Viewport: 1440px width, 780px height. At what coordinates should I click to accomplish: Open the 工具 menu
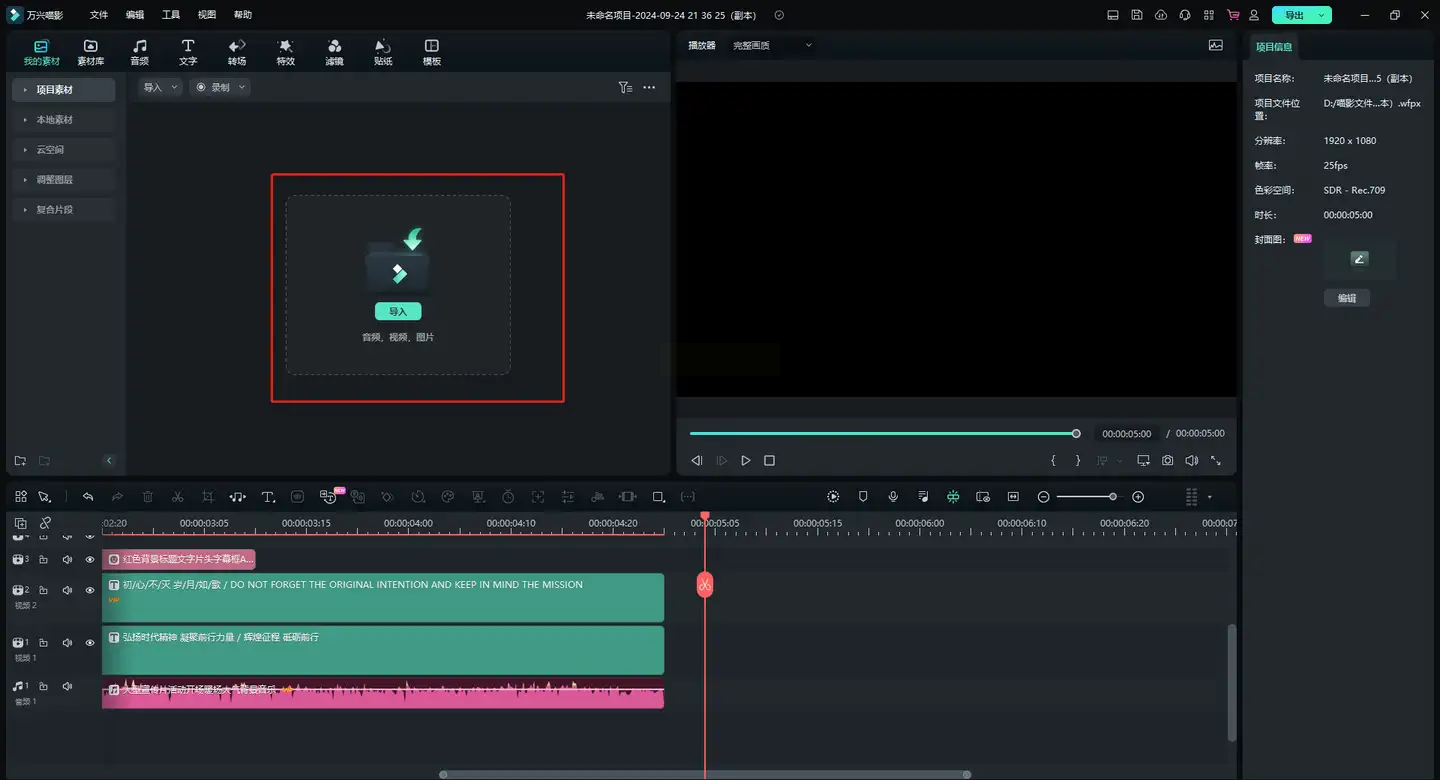pos(171,15)
